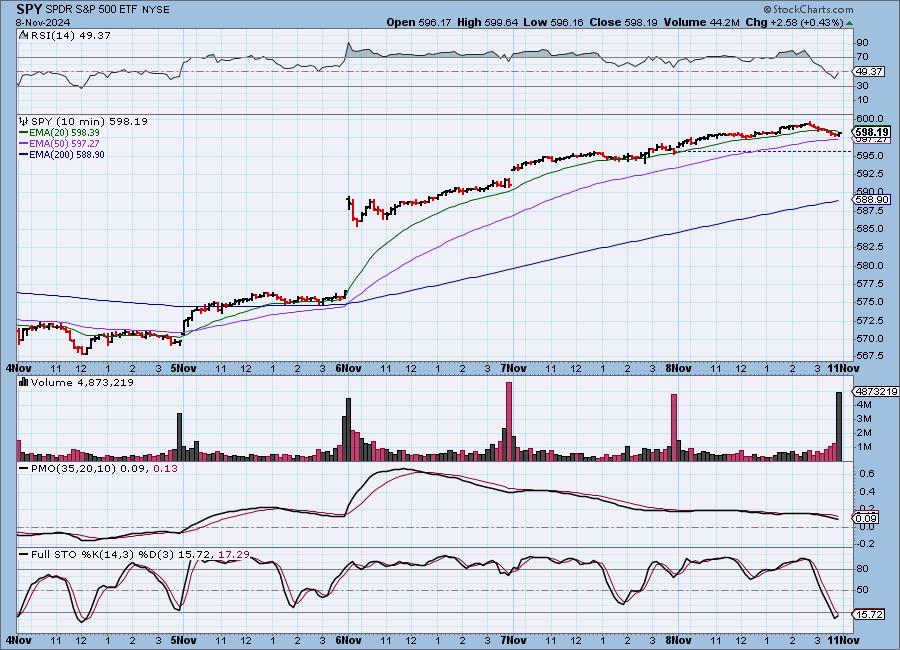
Task: Click the 567.5 price axis label
Action: [x=871, y=355]
